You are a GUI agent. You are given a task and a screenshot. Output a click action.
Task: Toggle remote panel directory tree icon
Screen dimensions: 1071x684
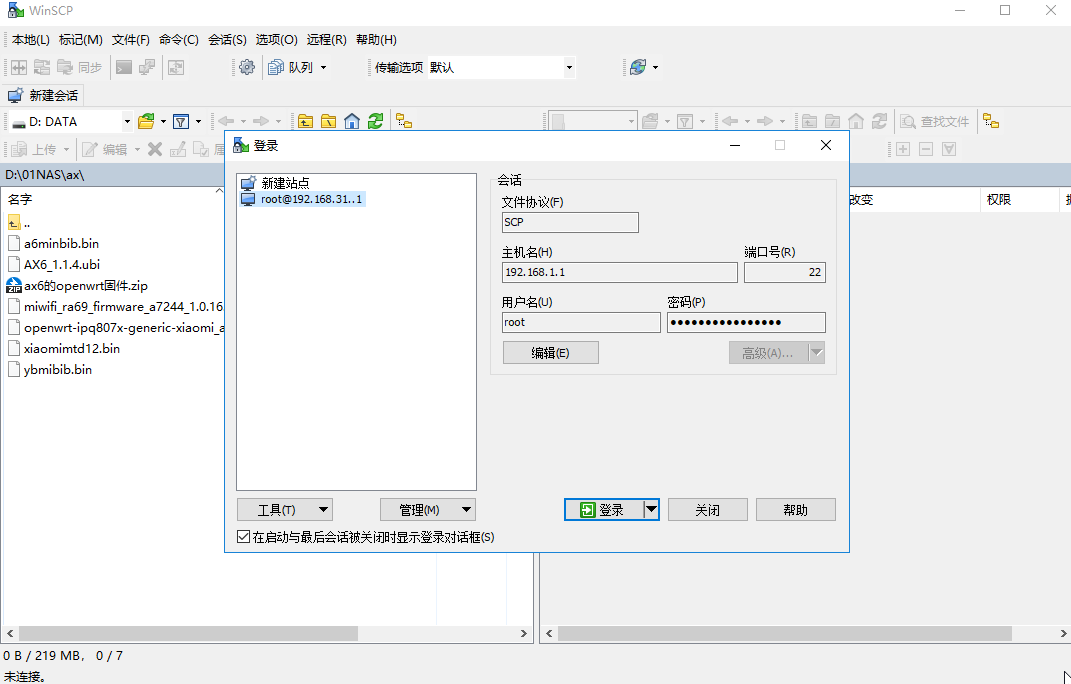click(991, 122)
